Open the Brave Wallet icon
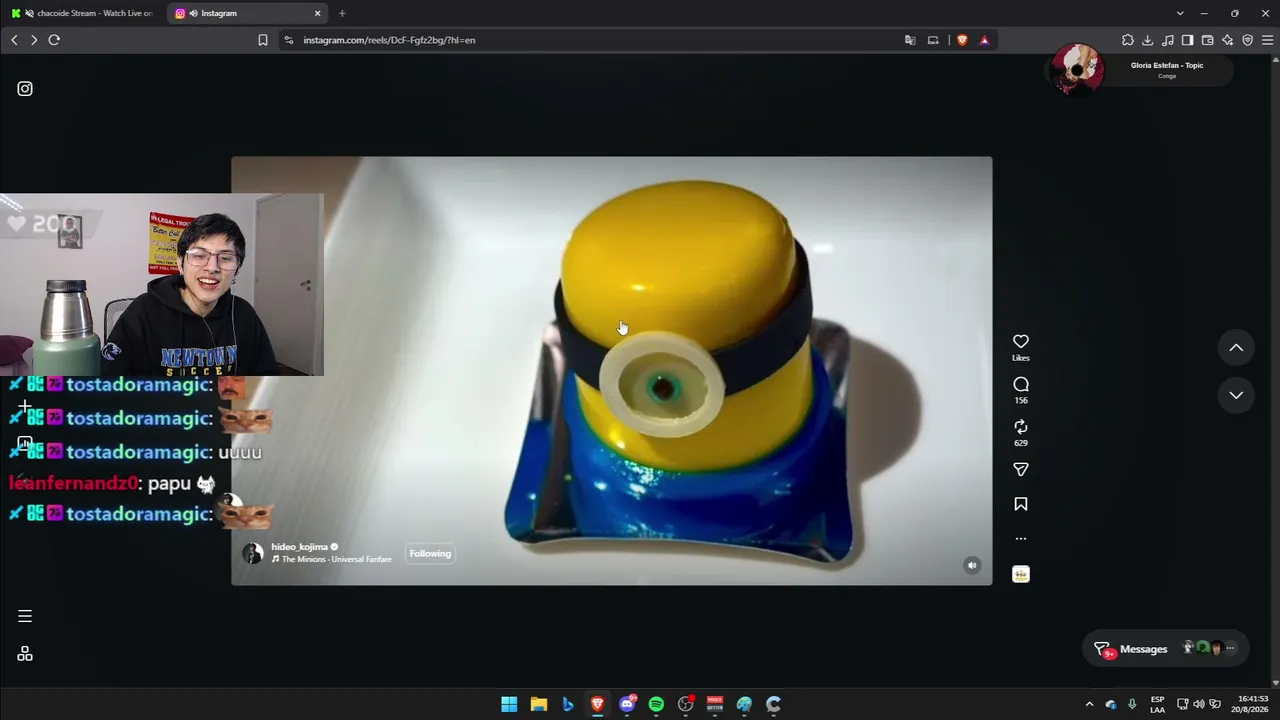 tap(1207, 40)
